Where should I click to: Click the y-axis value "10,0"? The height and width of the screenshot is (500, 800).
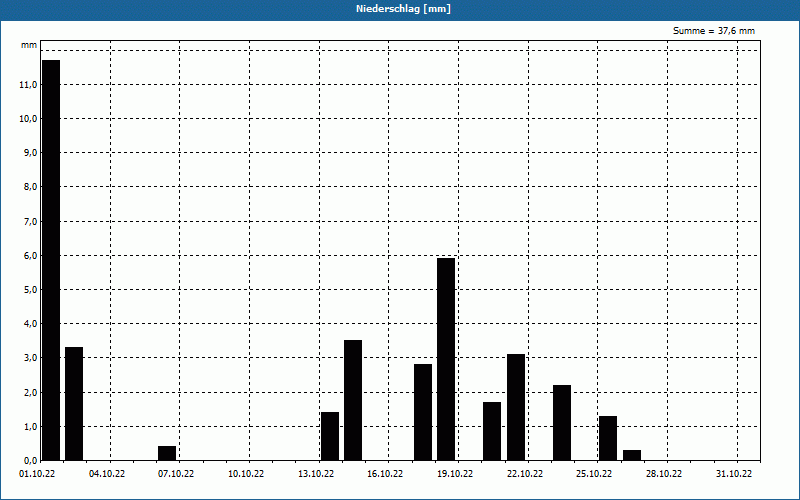[29, 118]
